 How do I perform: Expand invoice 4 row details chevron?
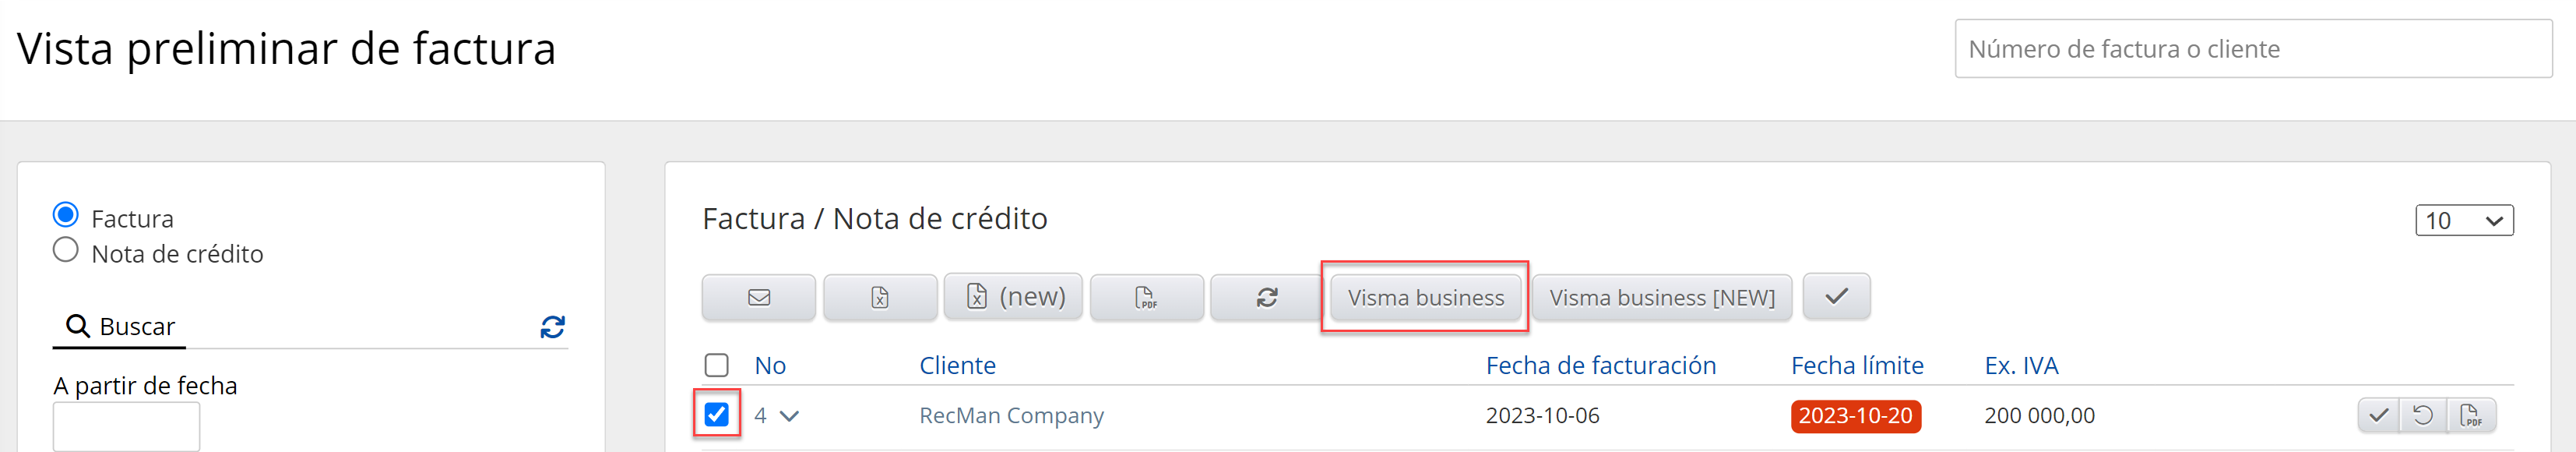pos(790,416)
